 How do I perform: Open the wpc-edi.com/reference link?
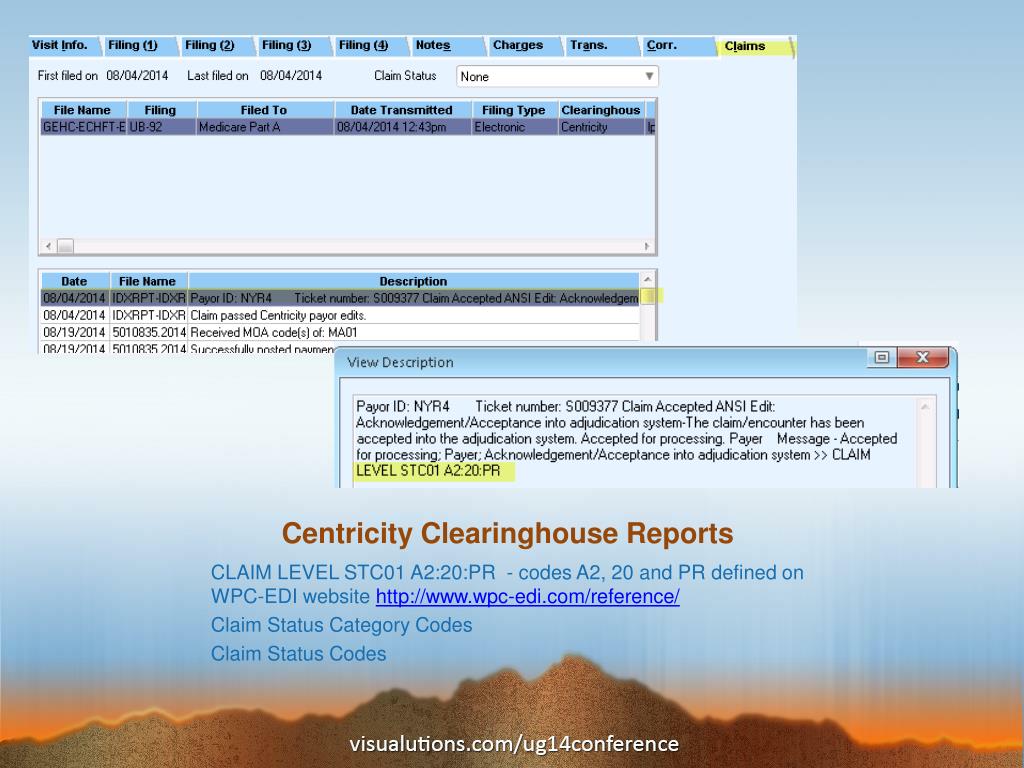(528, 596)
